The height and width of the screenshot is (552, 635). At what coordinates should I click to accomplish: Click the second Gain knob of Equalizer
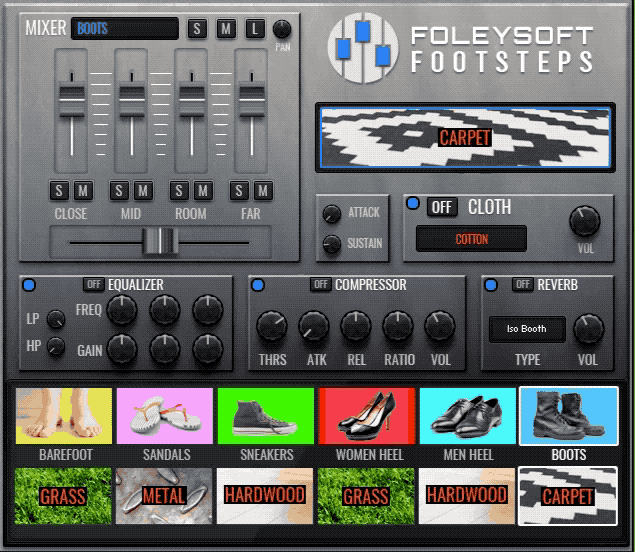coord(165,349)
